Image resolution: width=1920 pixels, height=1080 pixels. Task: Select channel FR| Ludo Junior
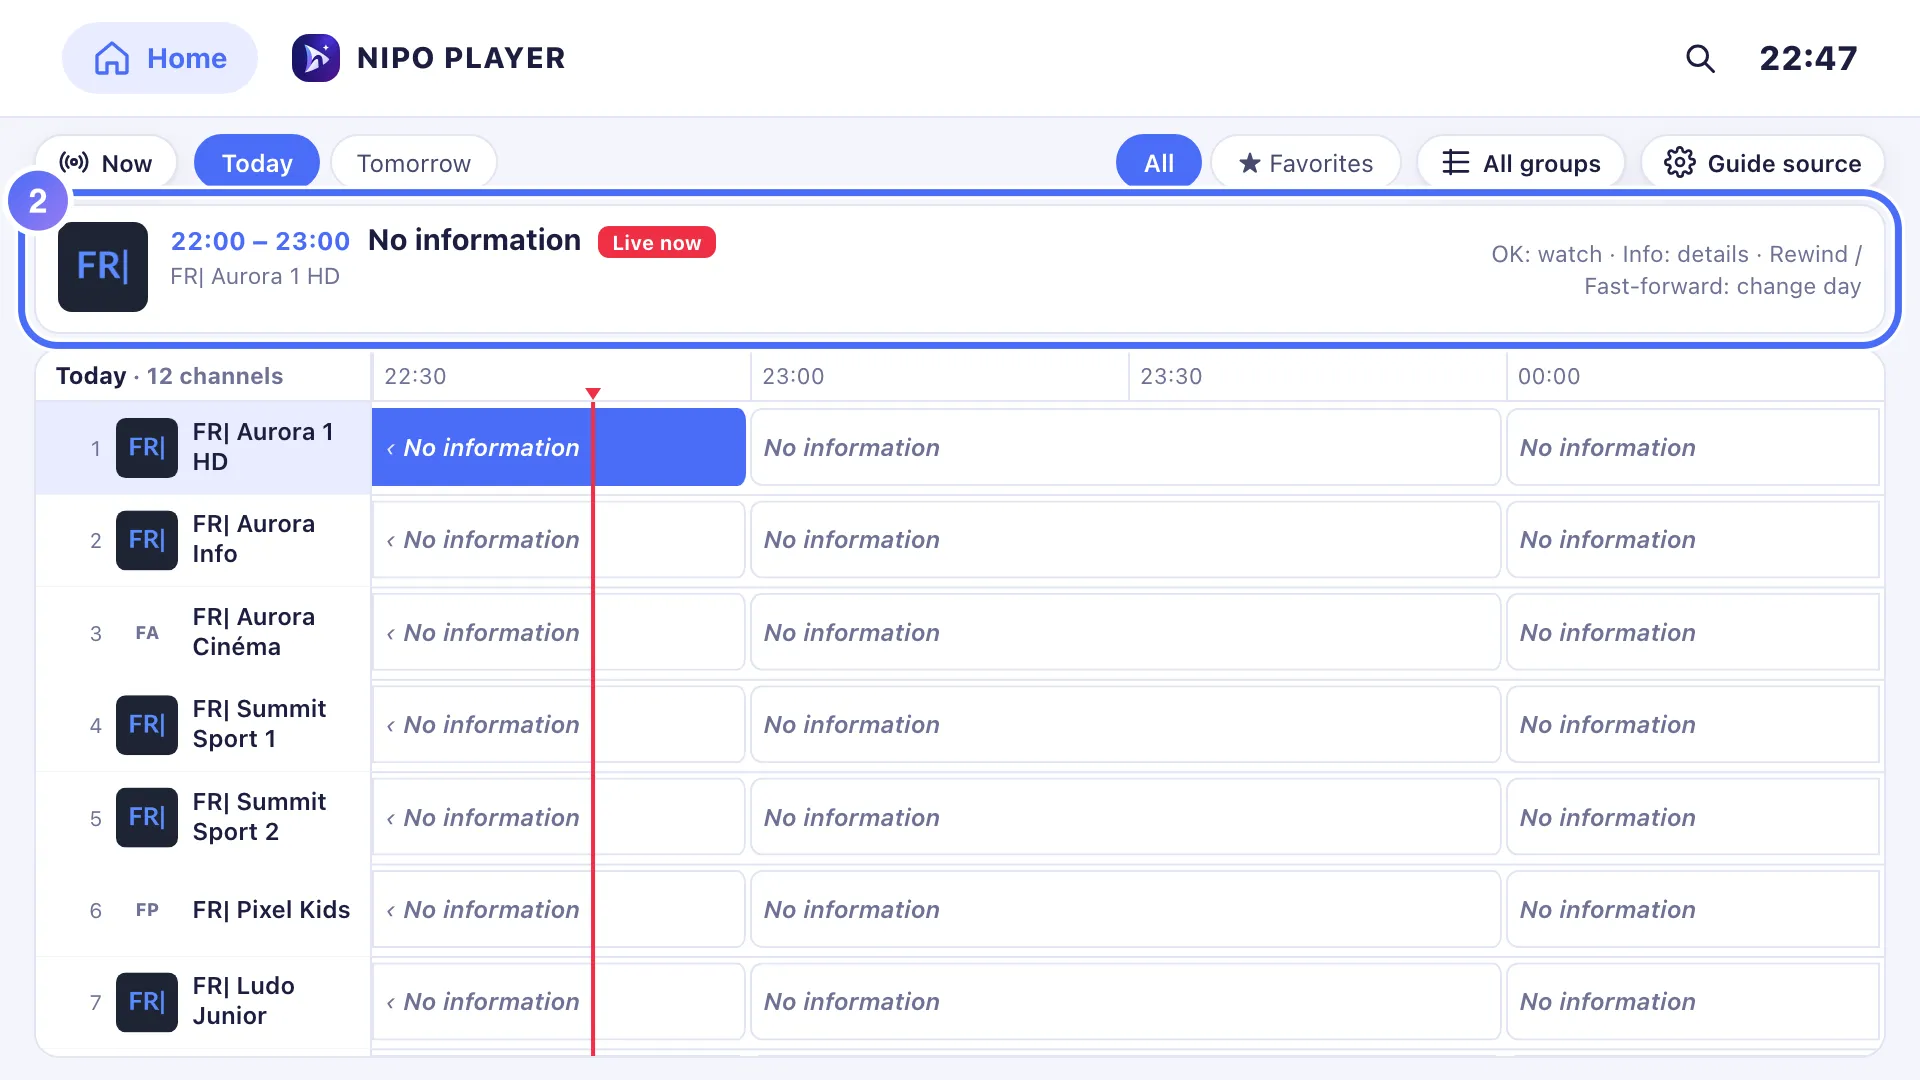[x=204, y=1001]
